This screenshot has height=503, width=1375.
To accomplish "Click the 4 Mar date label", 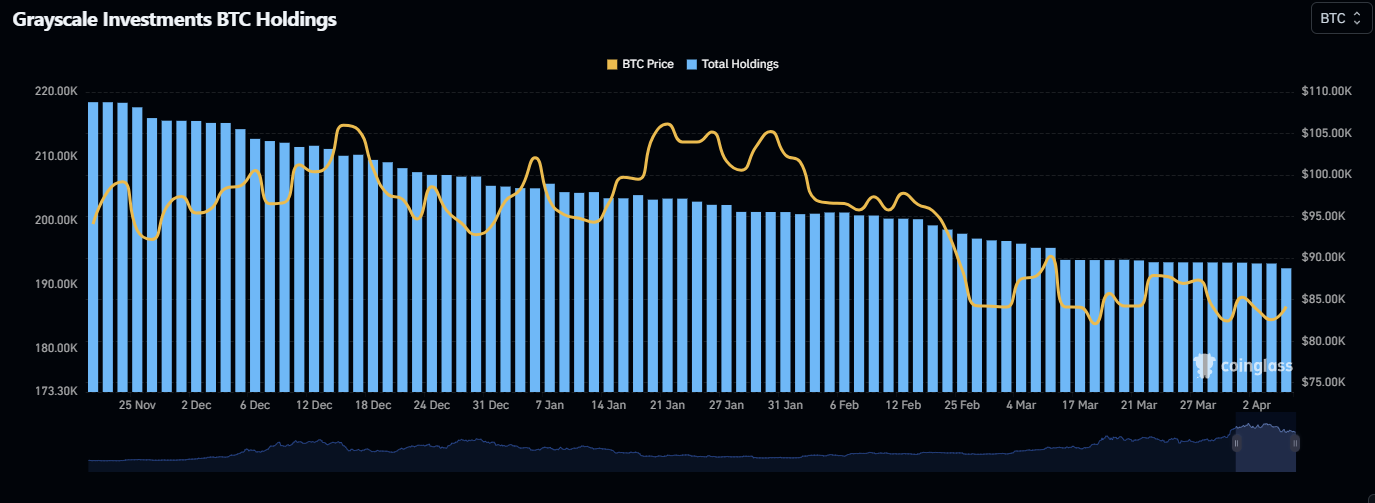I will (x=1021, y=405).
